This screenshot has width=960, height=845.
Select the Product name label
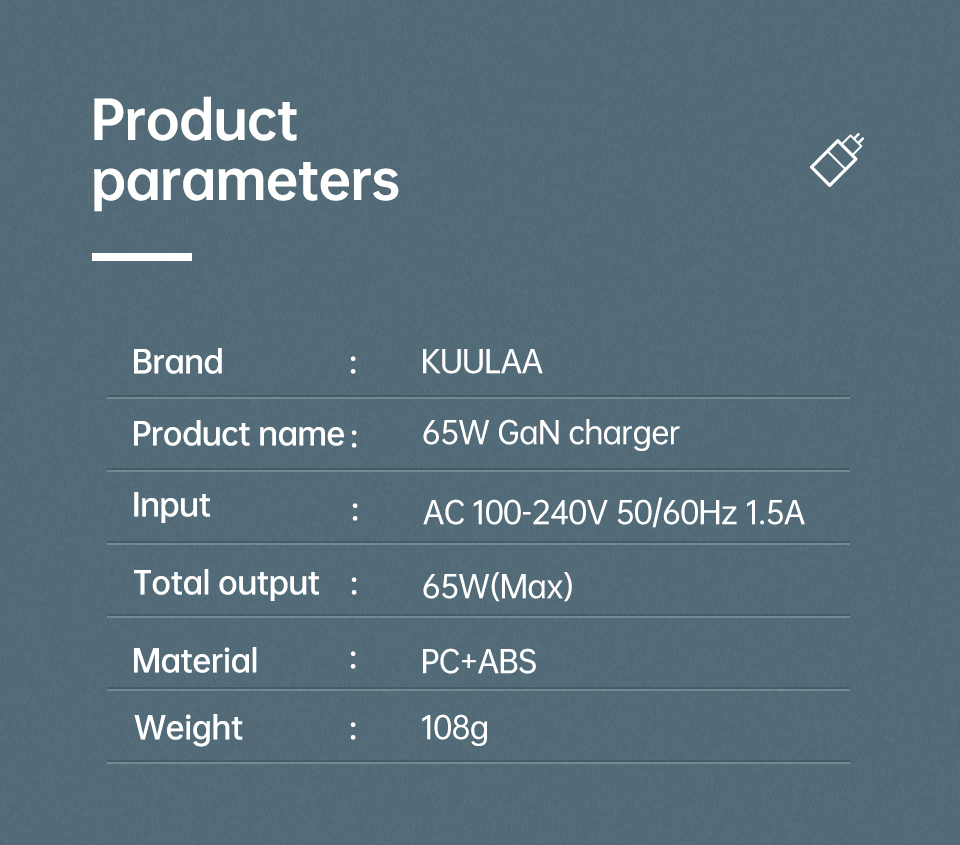point(238,434)
